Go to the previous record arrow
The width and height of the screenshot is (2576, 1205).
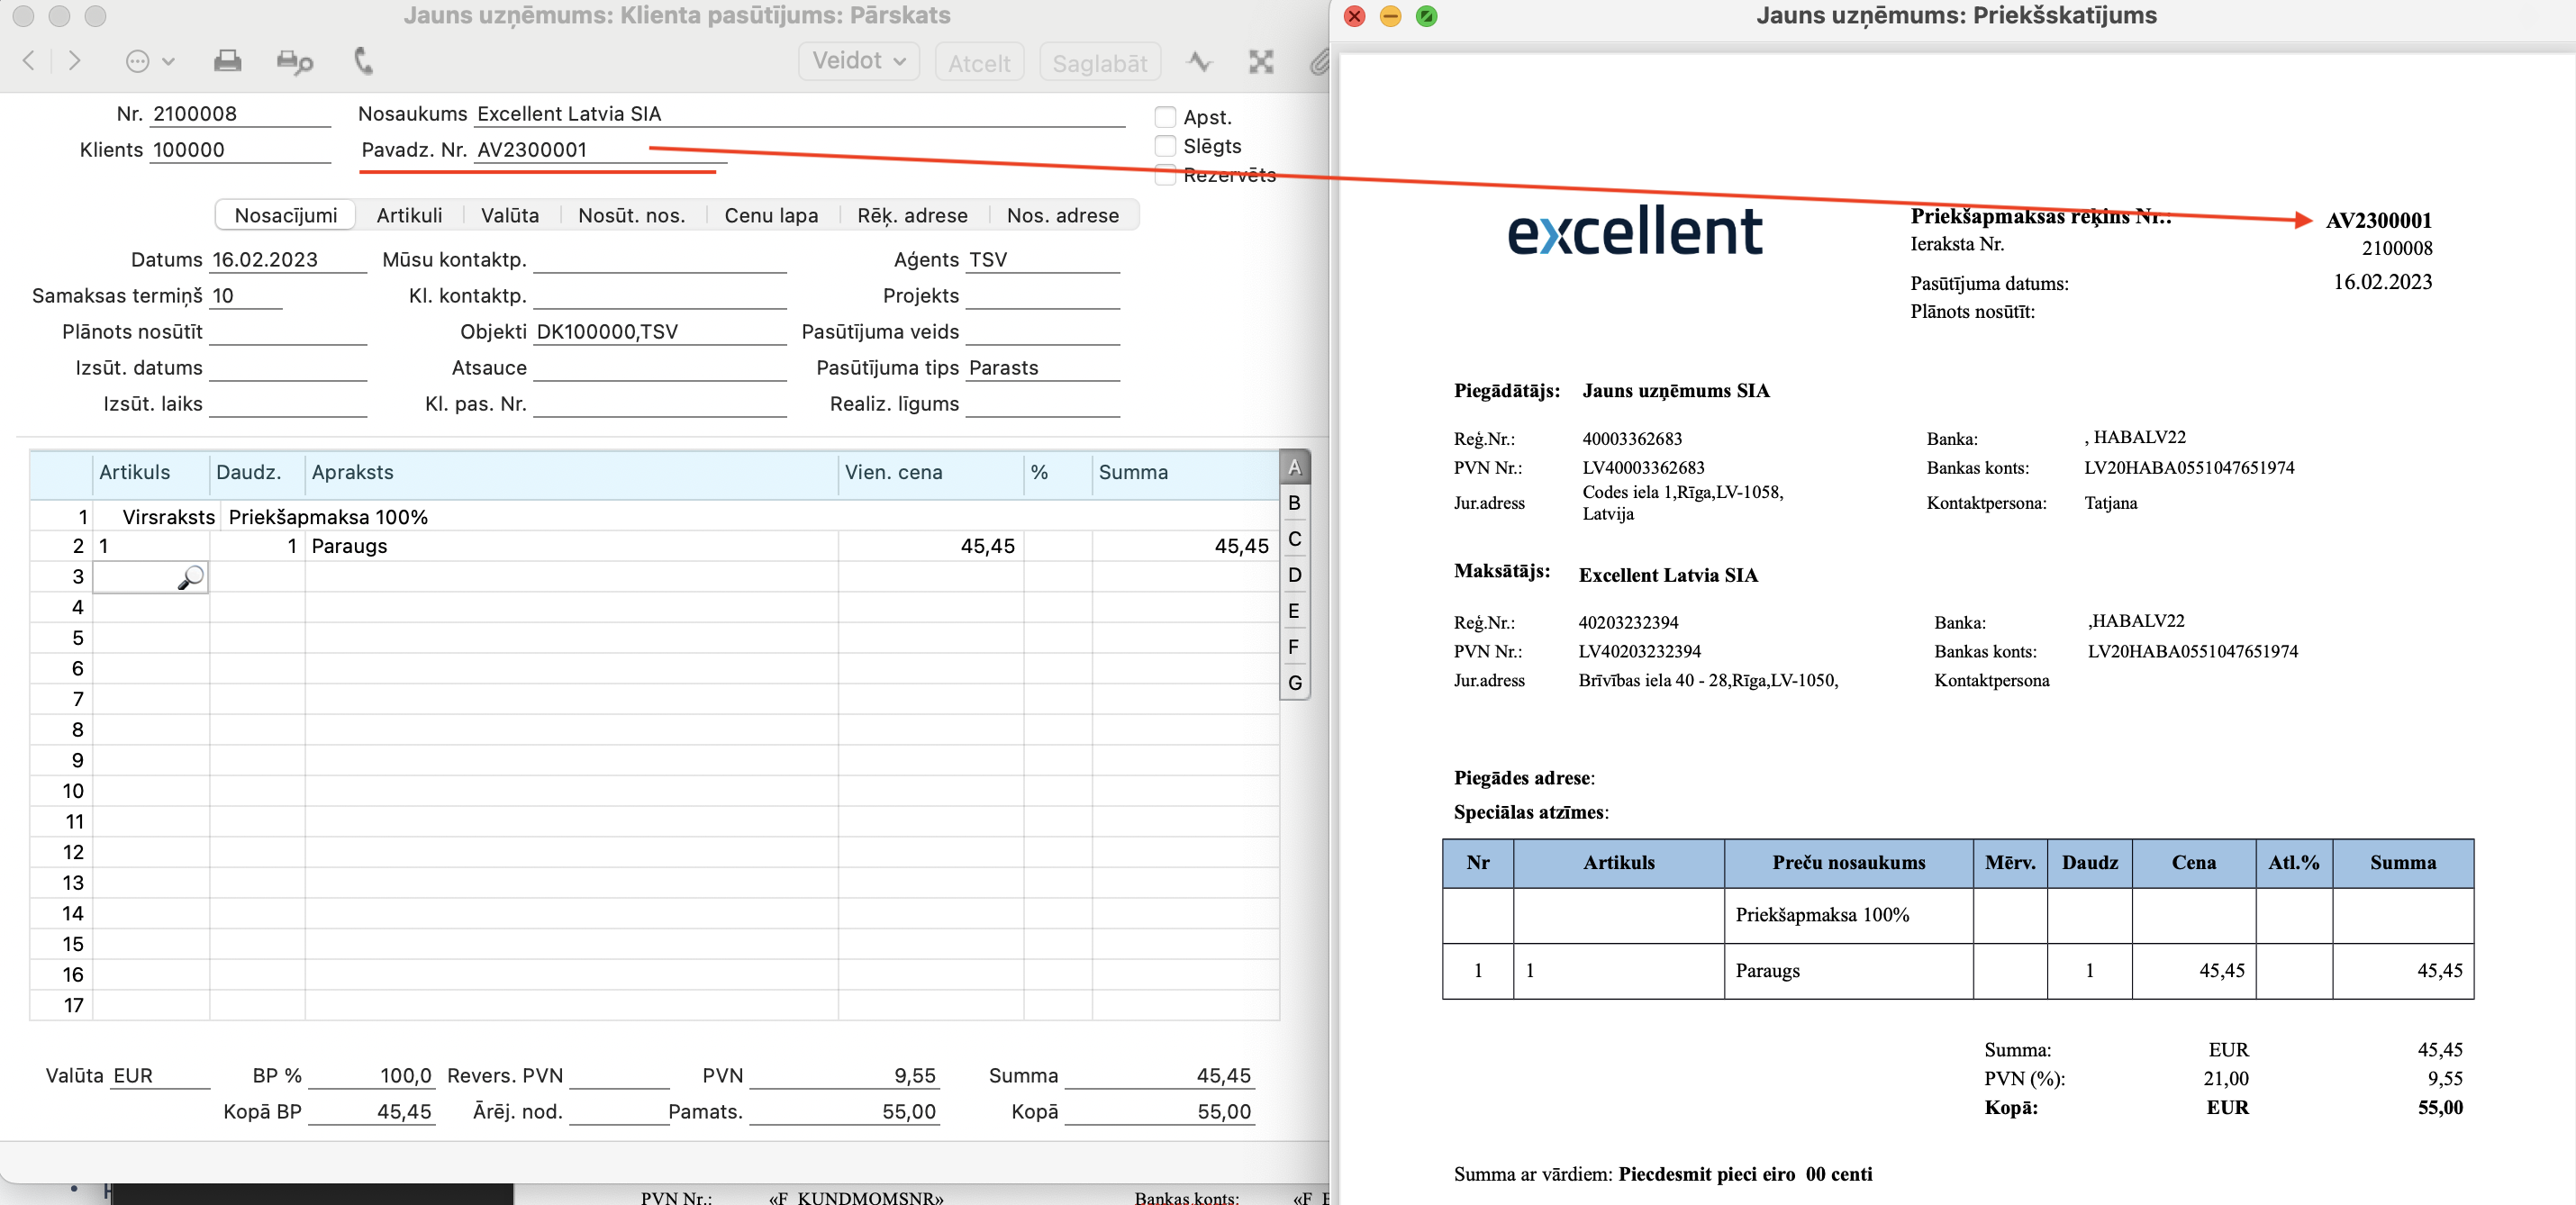[29, 61]
